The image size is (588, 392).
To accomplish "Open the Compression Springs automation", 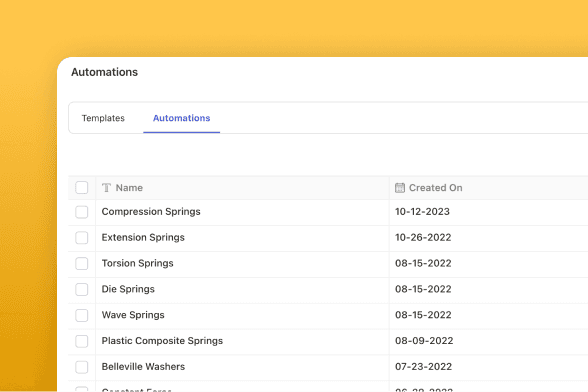I will (x=151, y=212).
